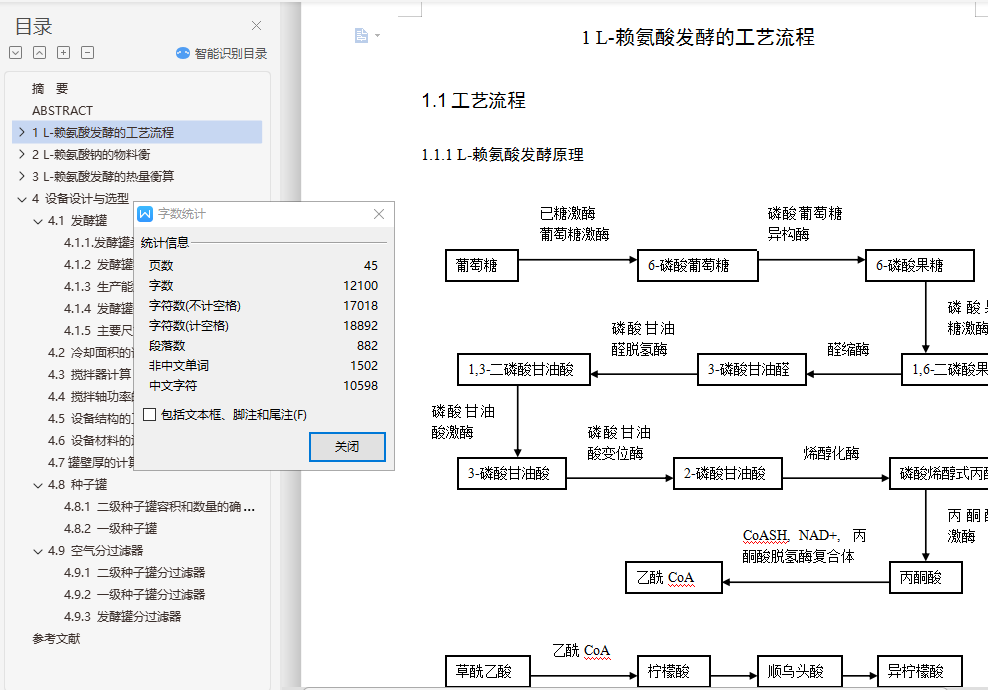Screen dimensions: 988x690
Task: Click heading 1.1.1 L-赖氨酸发酵原理
Action: (502, 154)
